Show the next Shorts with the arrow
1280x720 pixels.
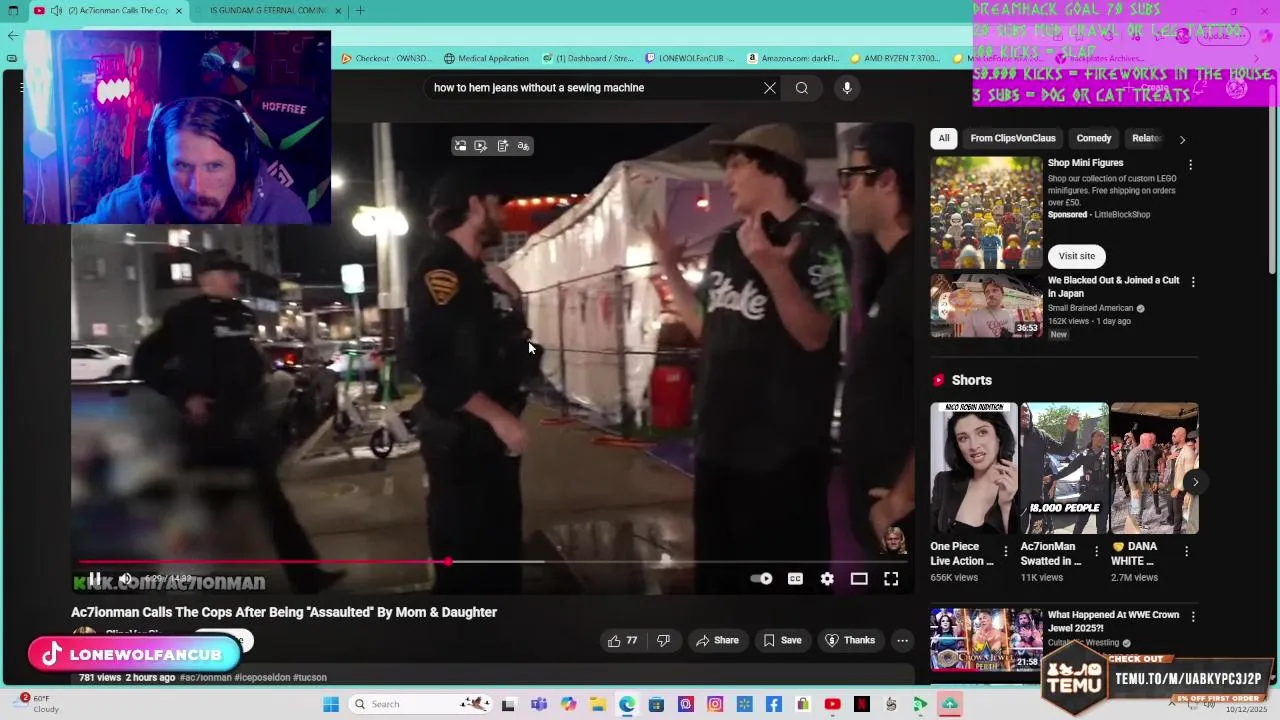pyautogui.click(x=1195, y=482)
